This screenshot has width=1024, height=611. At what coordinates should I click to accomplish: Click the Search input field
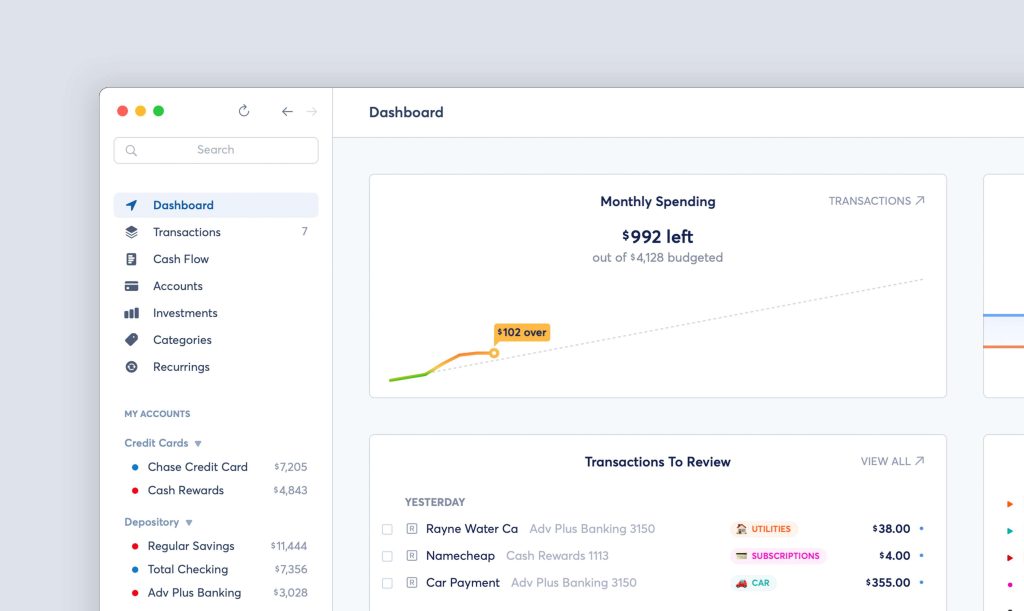pyautogui.click(x=216, y=150)
